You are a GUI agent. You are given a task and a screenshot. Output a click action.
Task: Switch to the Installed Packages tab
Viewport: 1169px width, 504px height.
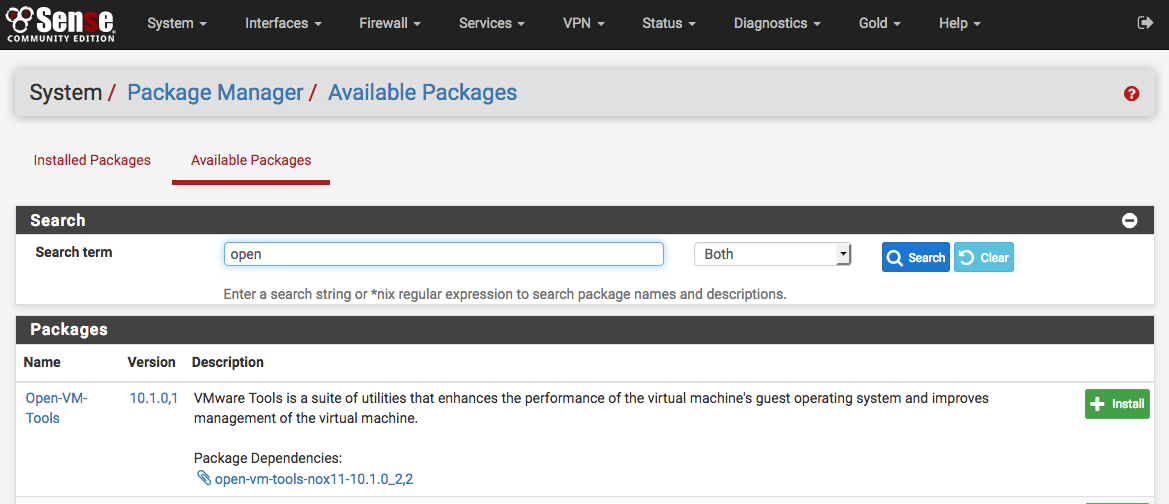[92, 160]
